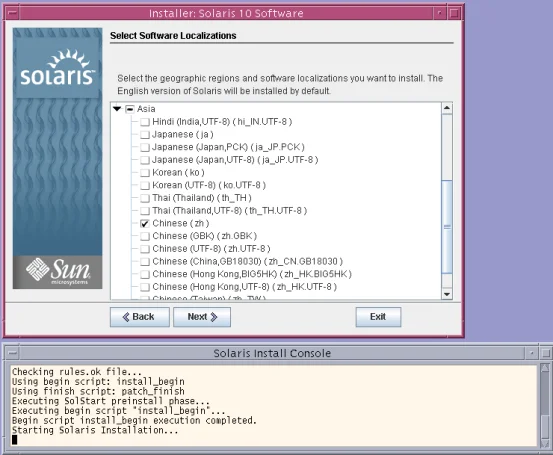Maximize the Solaris Install Console window

pos(545,353)
